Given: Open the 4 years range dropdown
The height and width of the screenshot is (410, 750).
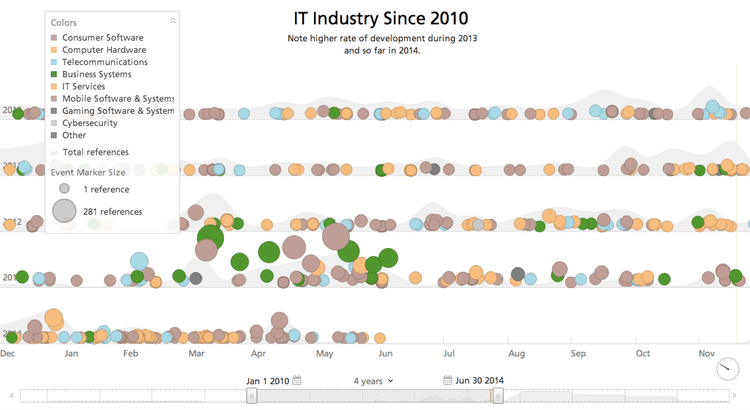Looking at the screenshot, I should 374,380.
